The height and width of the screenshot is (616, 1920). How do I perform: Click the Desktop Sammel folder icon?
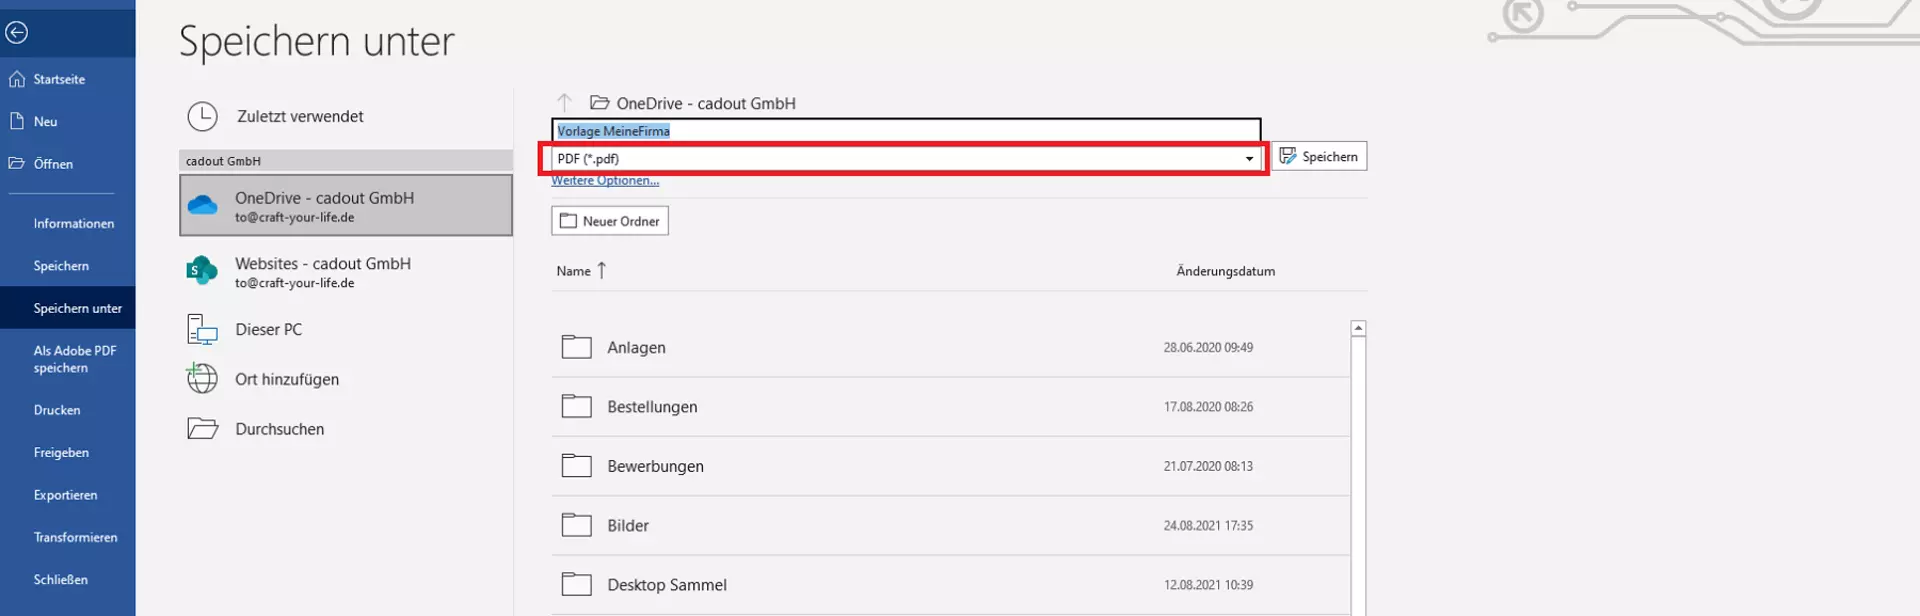click(577, 584)
